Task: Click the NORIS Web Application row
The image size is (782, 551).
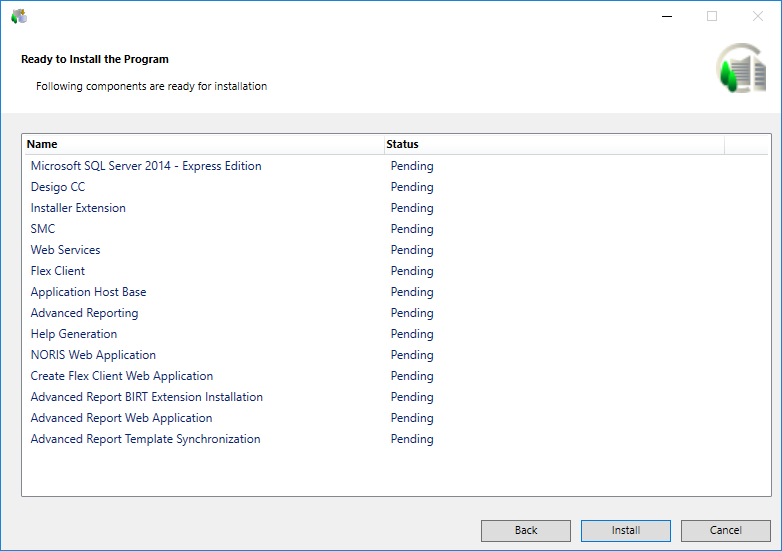Action: point(93,355)
